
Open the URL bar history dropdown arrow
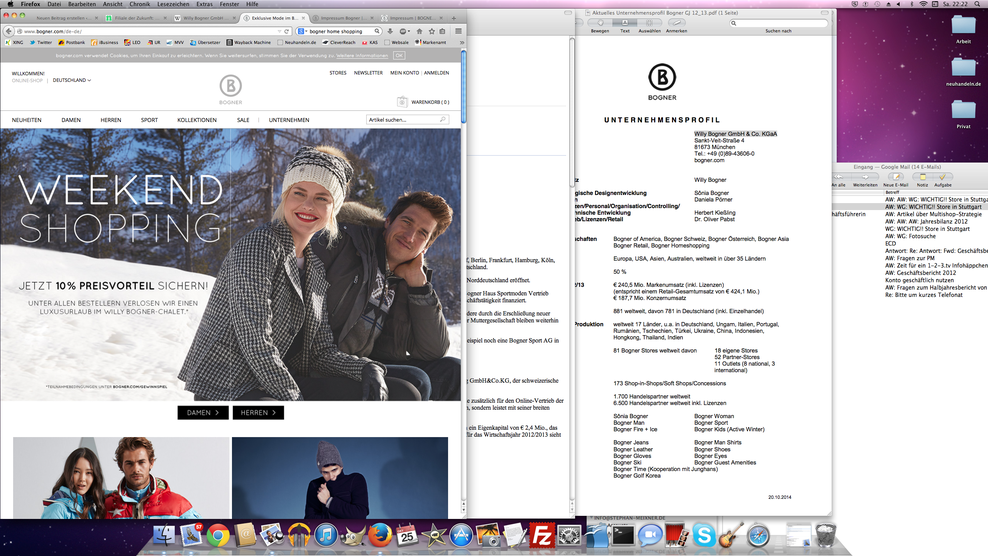coord(279,31)
